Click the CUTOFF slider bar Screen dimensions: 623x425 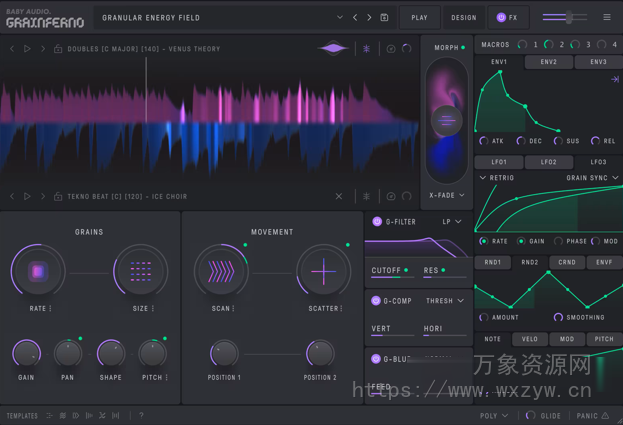click(x=392, y=277)
